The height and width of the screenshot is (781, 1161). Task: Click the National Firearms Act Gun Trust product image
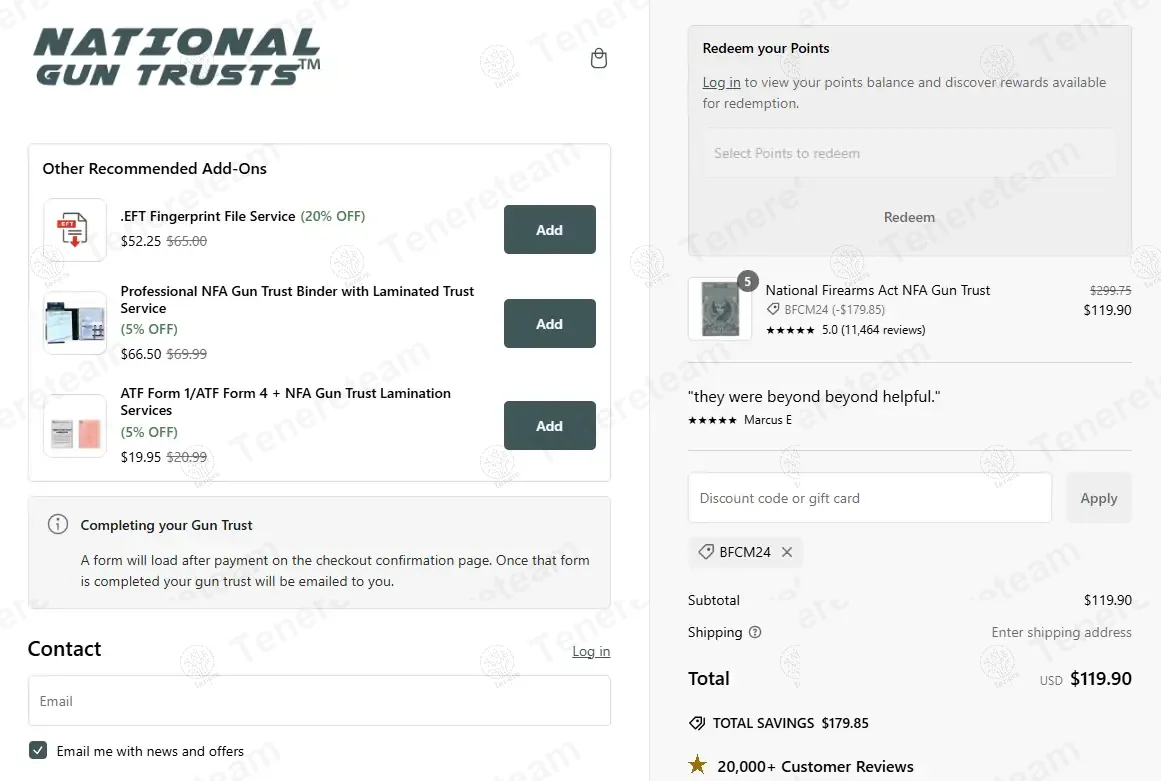click(720, 309)
